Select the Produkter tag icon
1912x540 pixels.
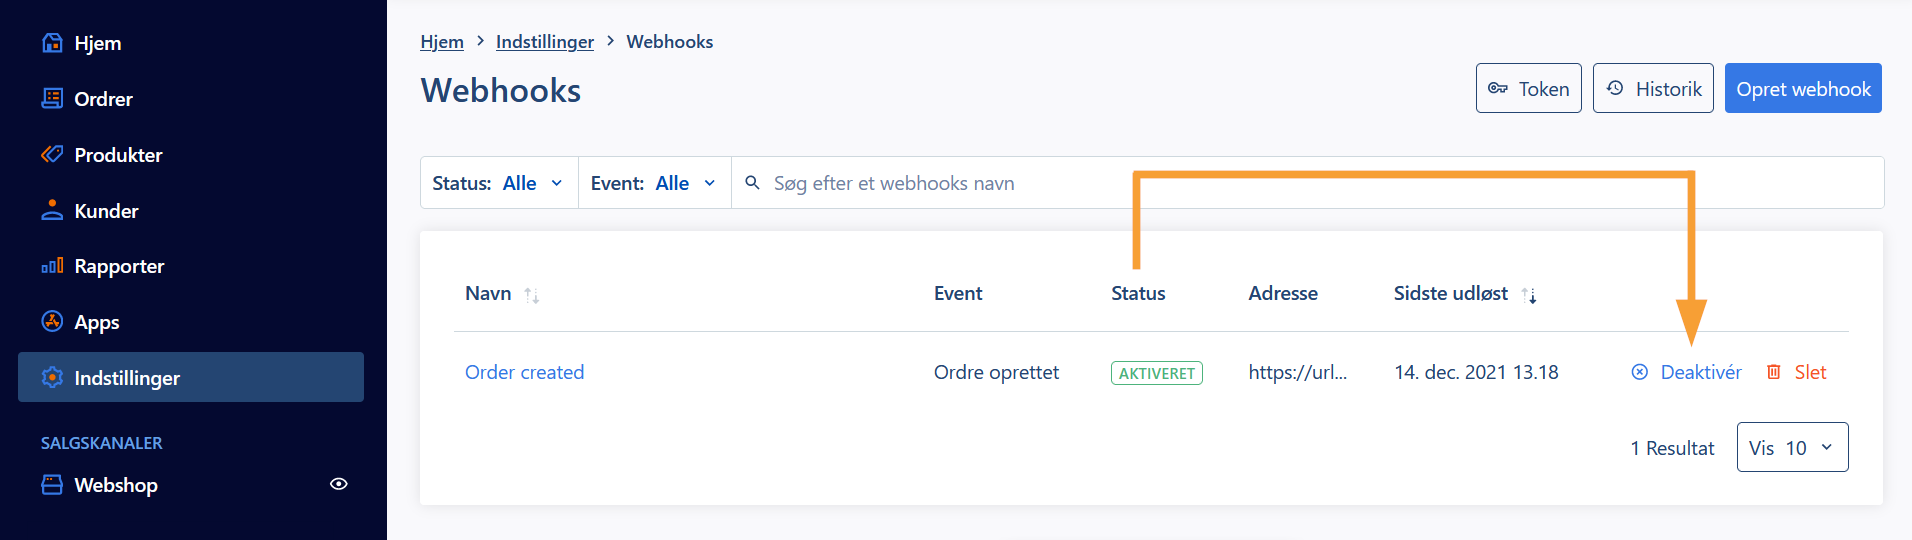click(x=52, y=154)
